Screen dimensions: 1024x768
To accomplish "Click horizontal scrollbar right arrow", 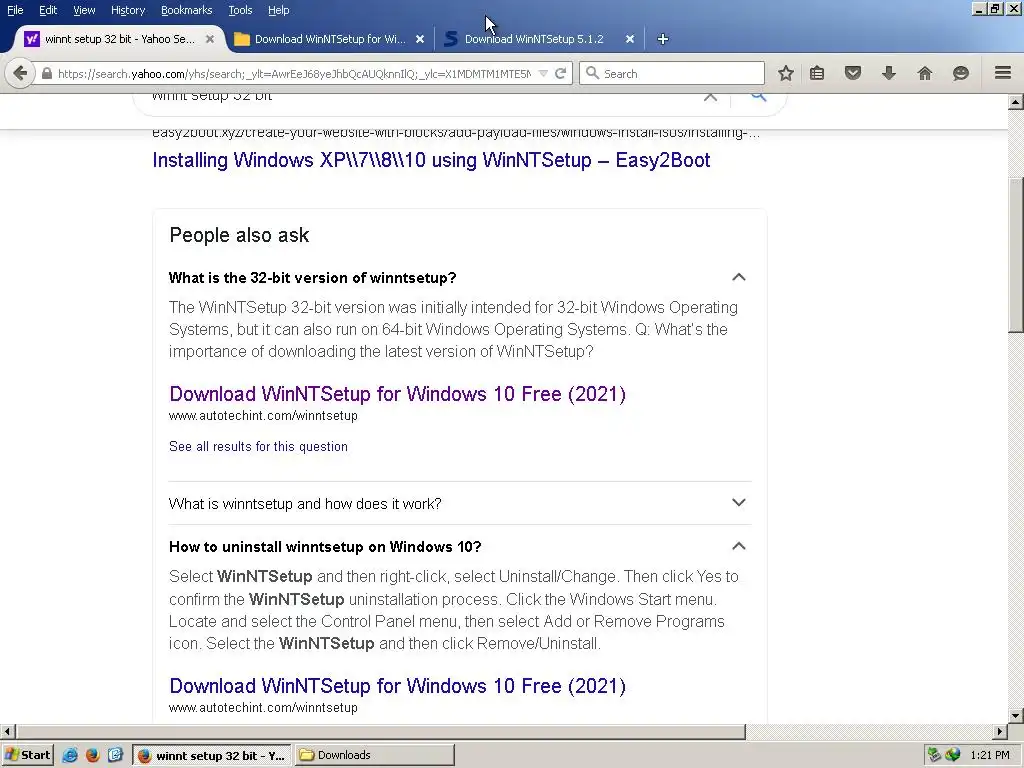I will pos(1000,731).
